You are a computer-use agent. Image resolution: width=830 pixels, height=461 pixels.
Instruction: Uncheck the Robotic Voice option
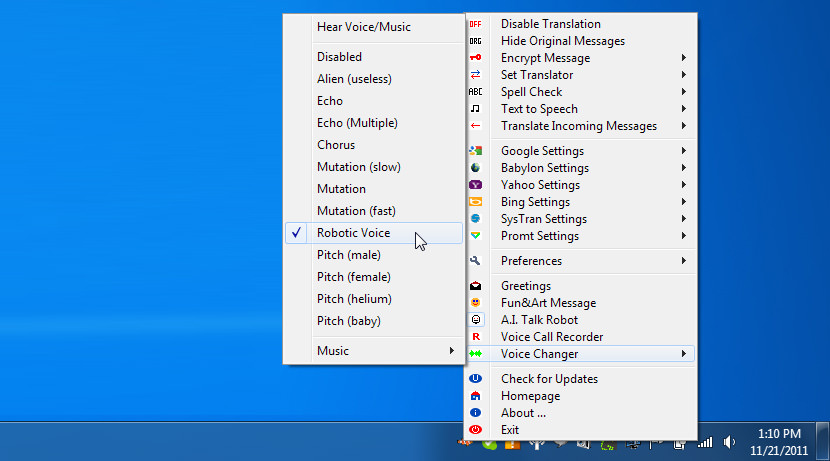tap(374, 233)
